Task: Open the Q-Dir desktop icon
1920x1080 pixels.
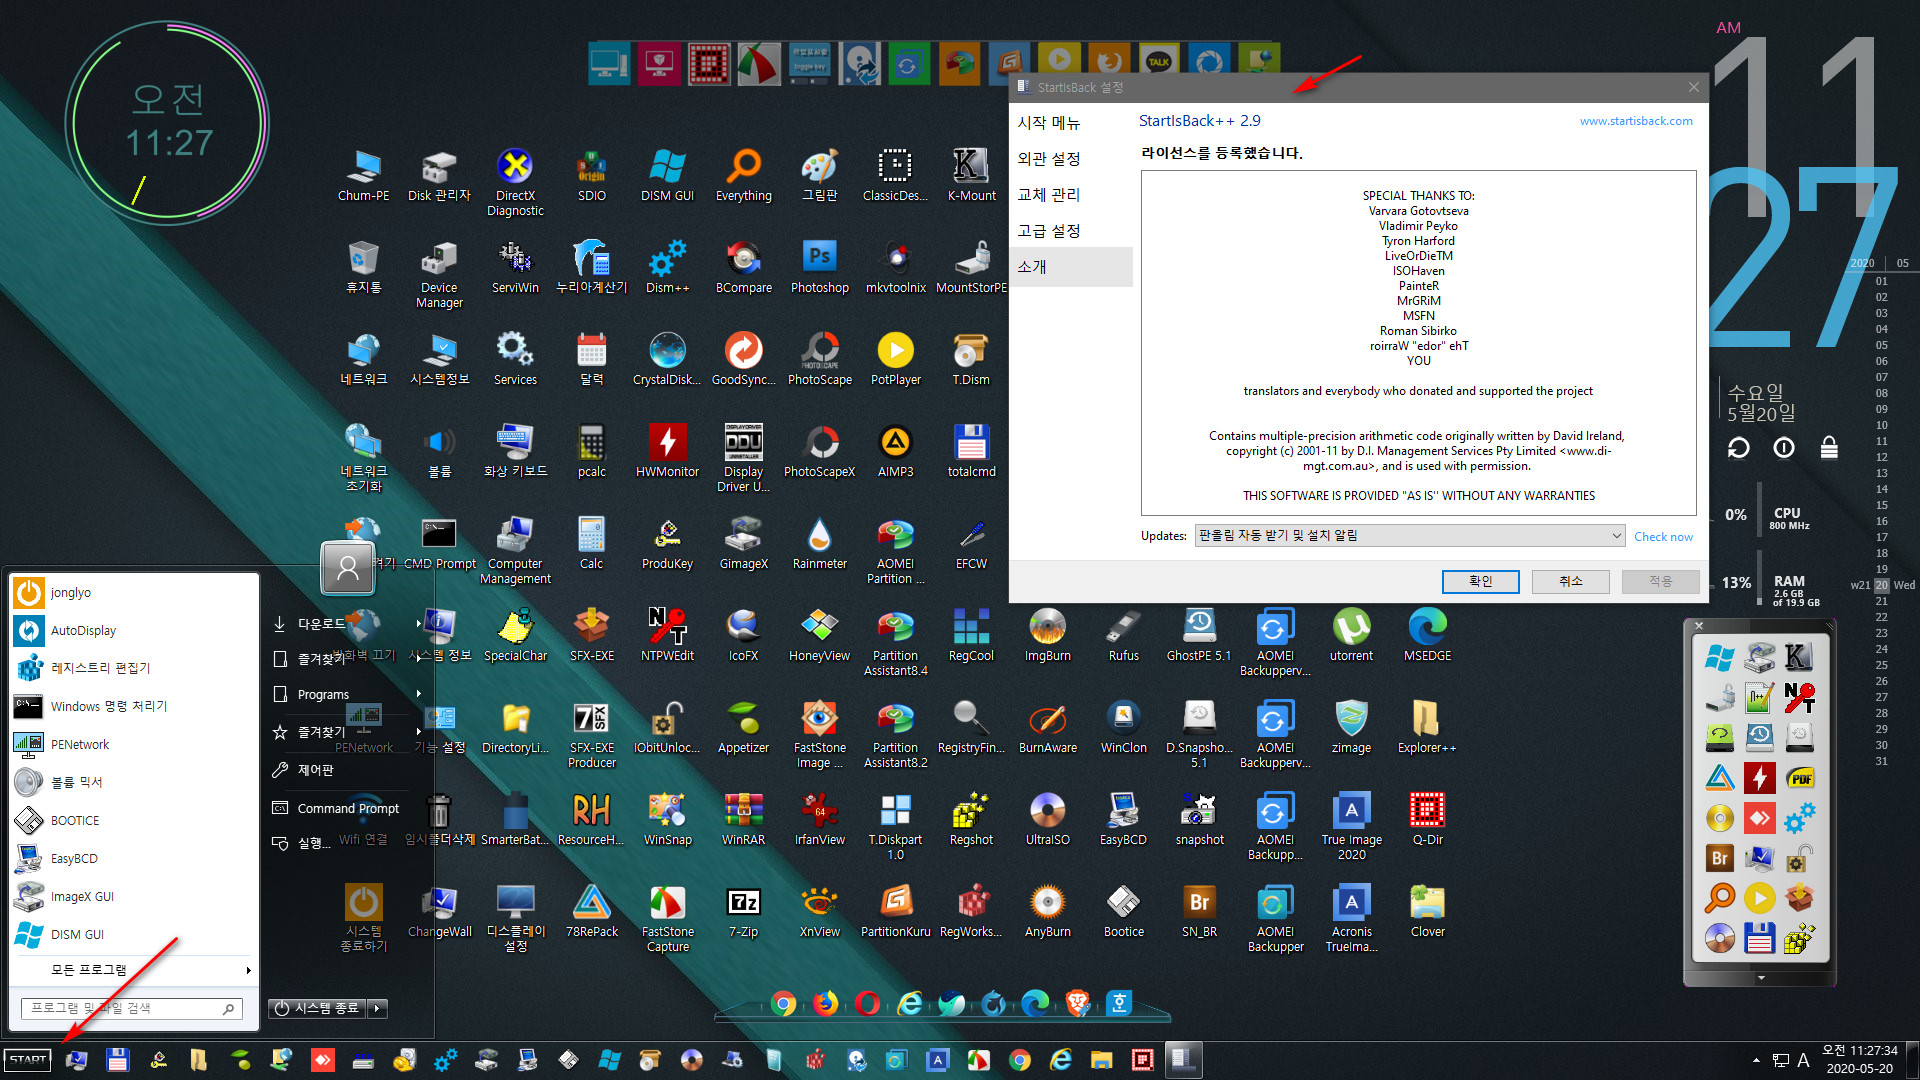Action: pyautogui.click(x=1427, y=819)
